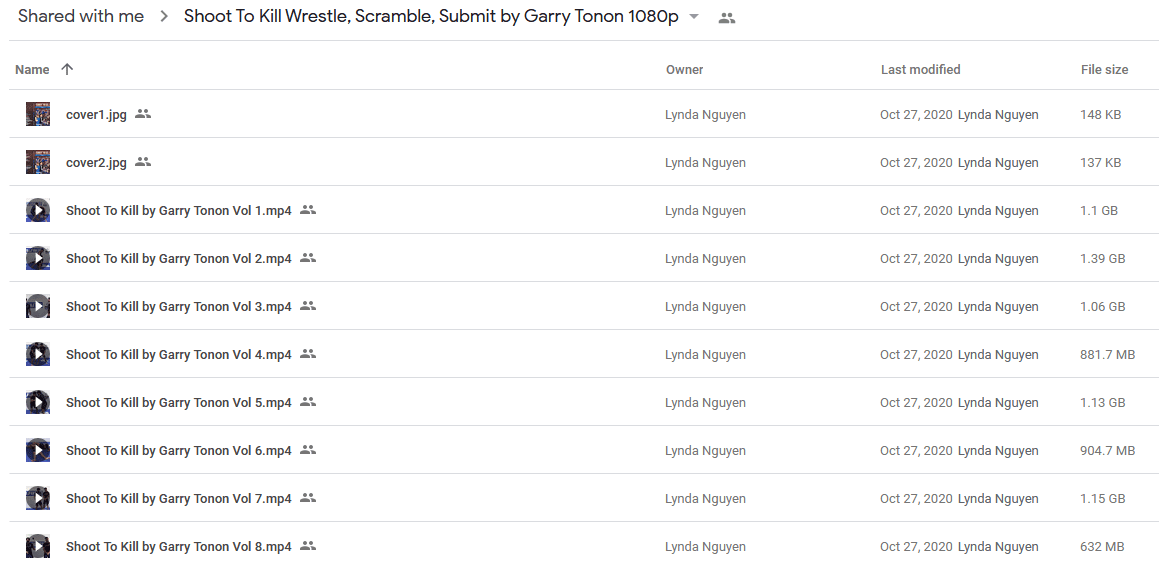This screenshot has width=1159, height=565.
Task: Reverse sort using the Name arrow icon
Action: coord(67,70)
